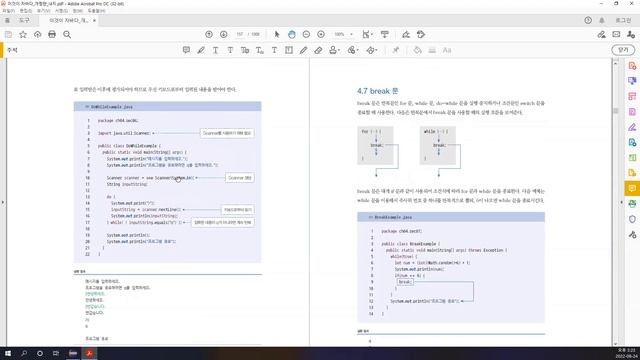This screenshot has height=360, width=640.
Task: Click the scrolling mode icon
Action: pos(384,34)
